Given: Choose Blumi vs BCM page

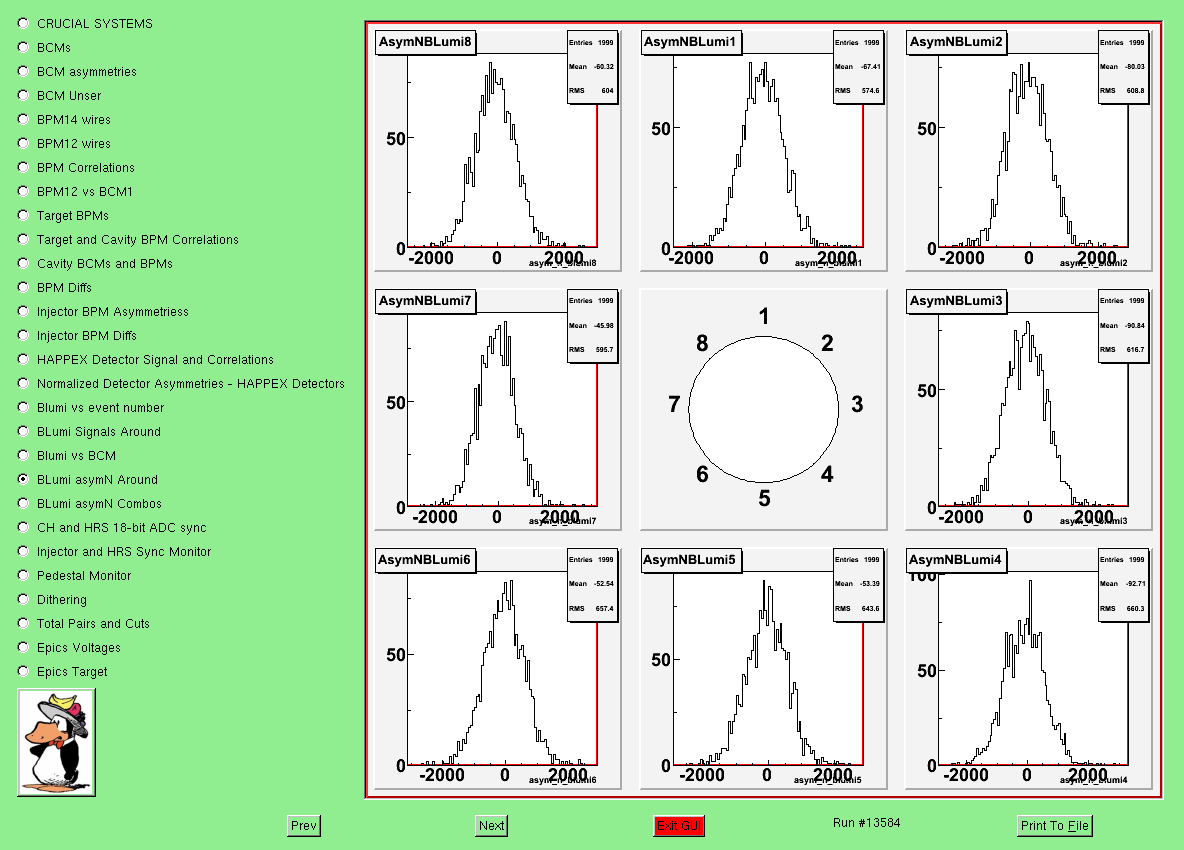Looking at the screenshot, I should point(23,456).
